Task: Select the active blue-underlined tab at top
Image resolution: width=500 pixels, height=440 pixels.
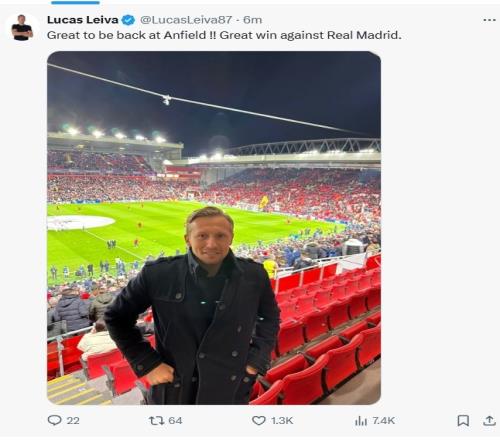Action: (x=75, y=3)
